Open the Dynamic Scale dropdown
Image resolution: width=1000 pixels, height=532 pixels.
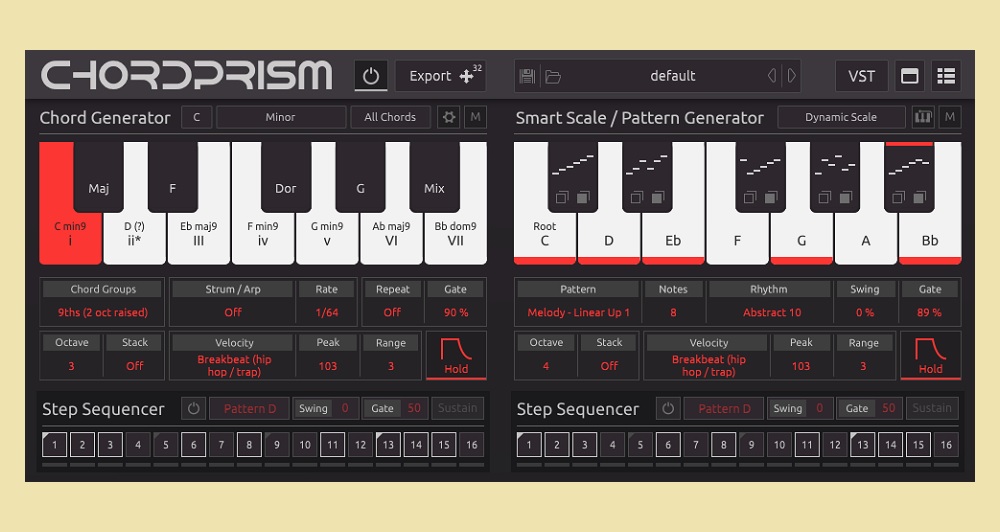[x=841, y=117]
